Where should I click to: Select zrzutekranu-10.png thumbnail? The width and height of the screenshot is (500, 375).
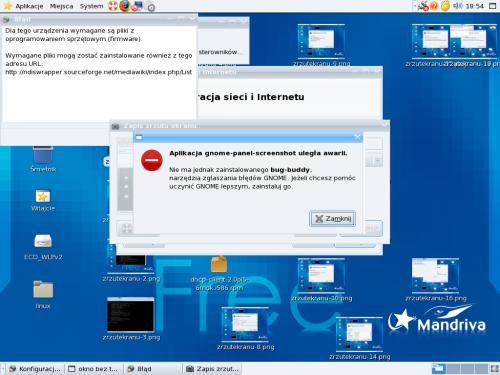click(321, 275)
